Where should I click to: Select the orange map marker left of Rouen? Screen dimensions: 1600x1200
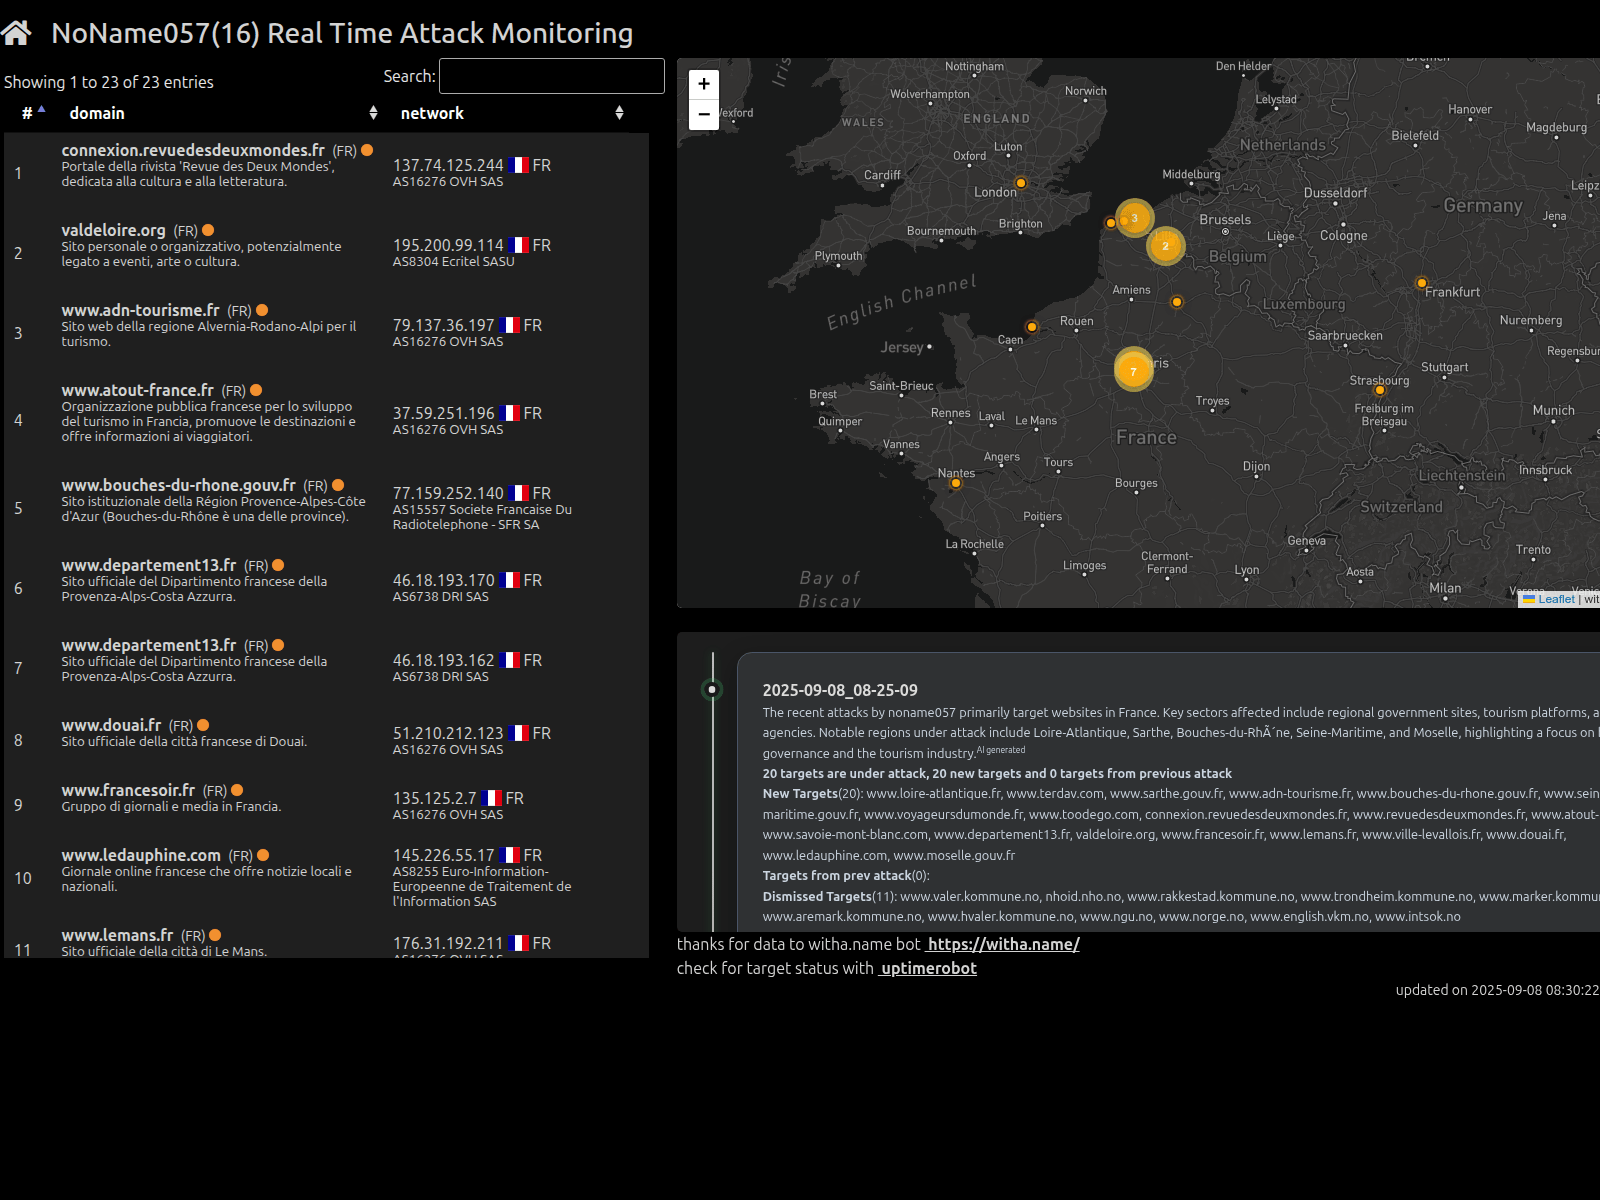click(x=1032, y=327)
